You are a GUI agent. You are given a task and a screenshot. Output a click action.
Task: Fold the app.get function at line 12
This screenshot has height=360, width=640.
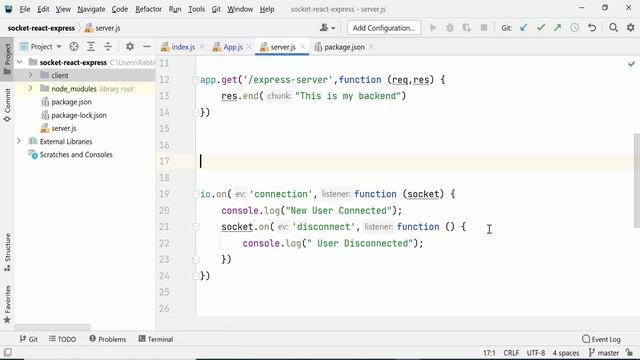196,80
